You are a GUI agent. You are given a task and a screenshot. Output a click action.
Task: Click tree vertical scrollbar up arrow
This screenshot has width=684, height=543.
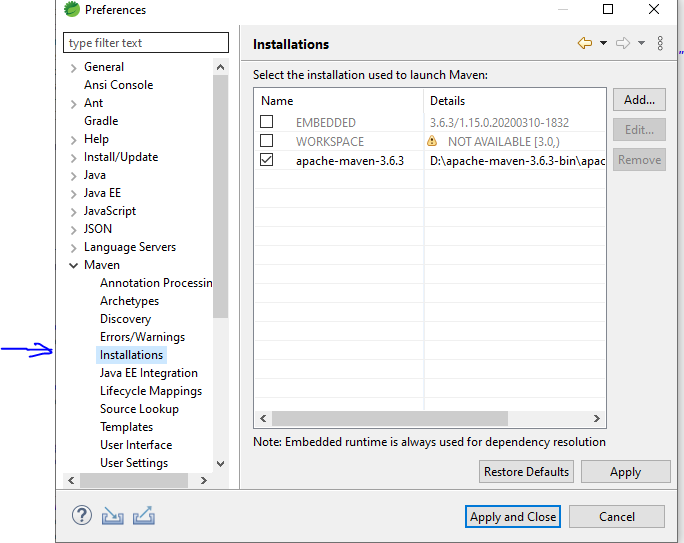pyautogui.click(x=221, y=67)
